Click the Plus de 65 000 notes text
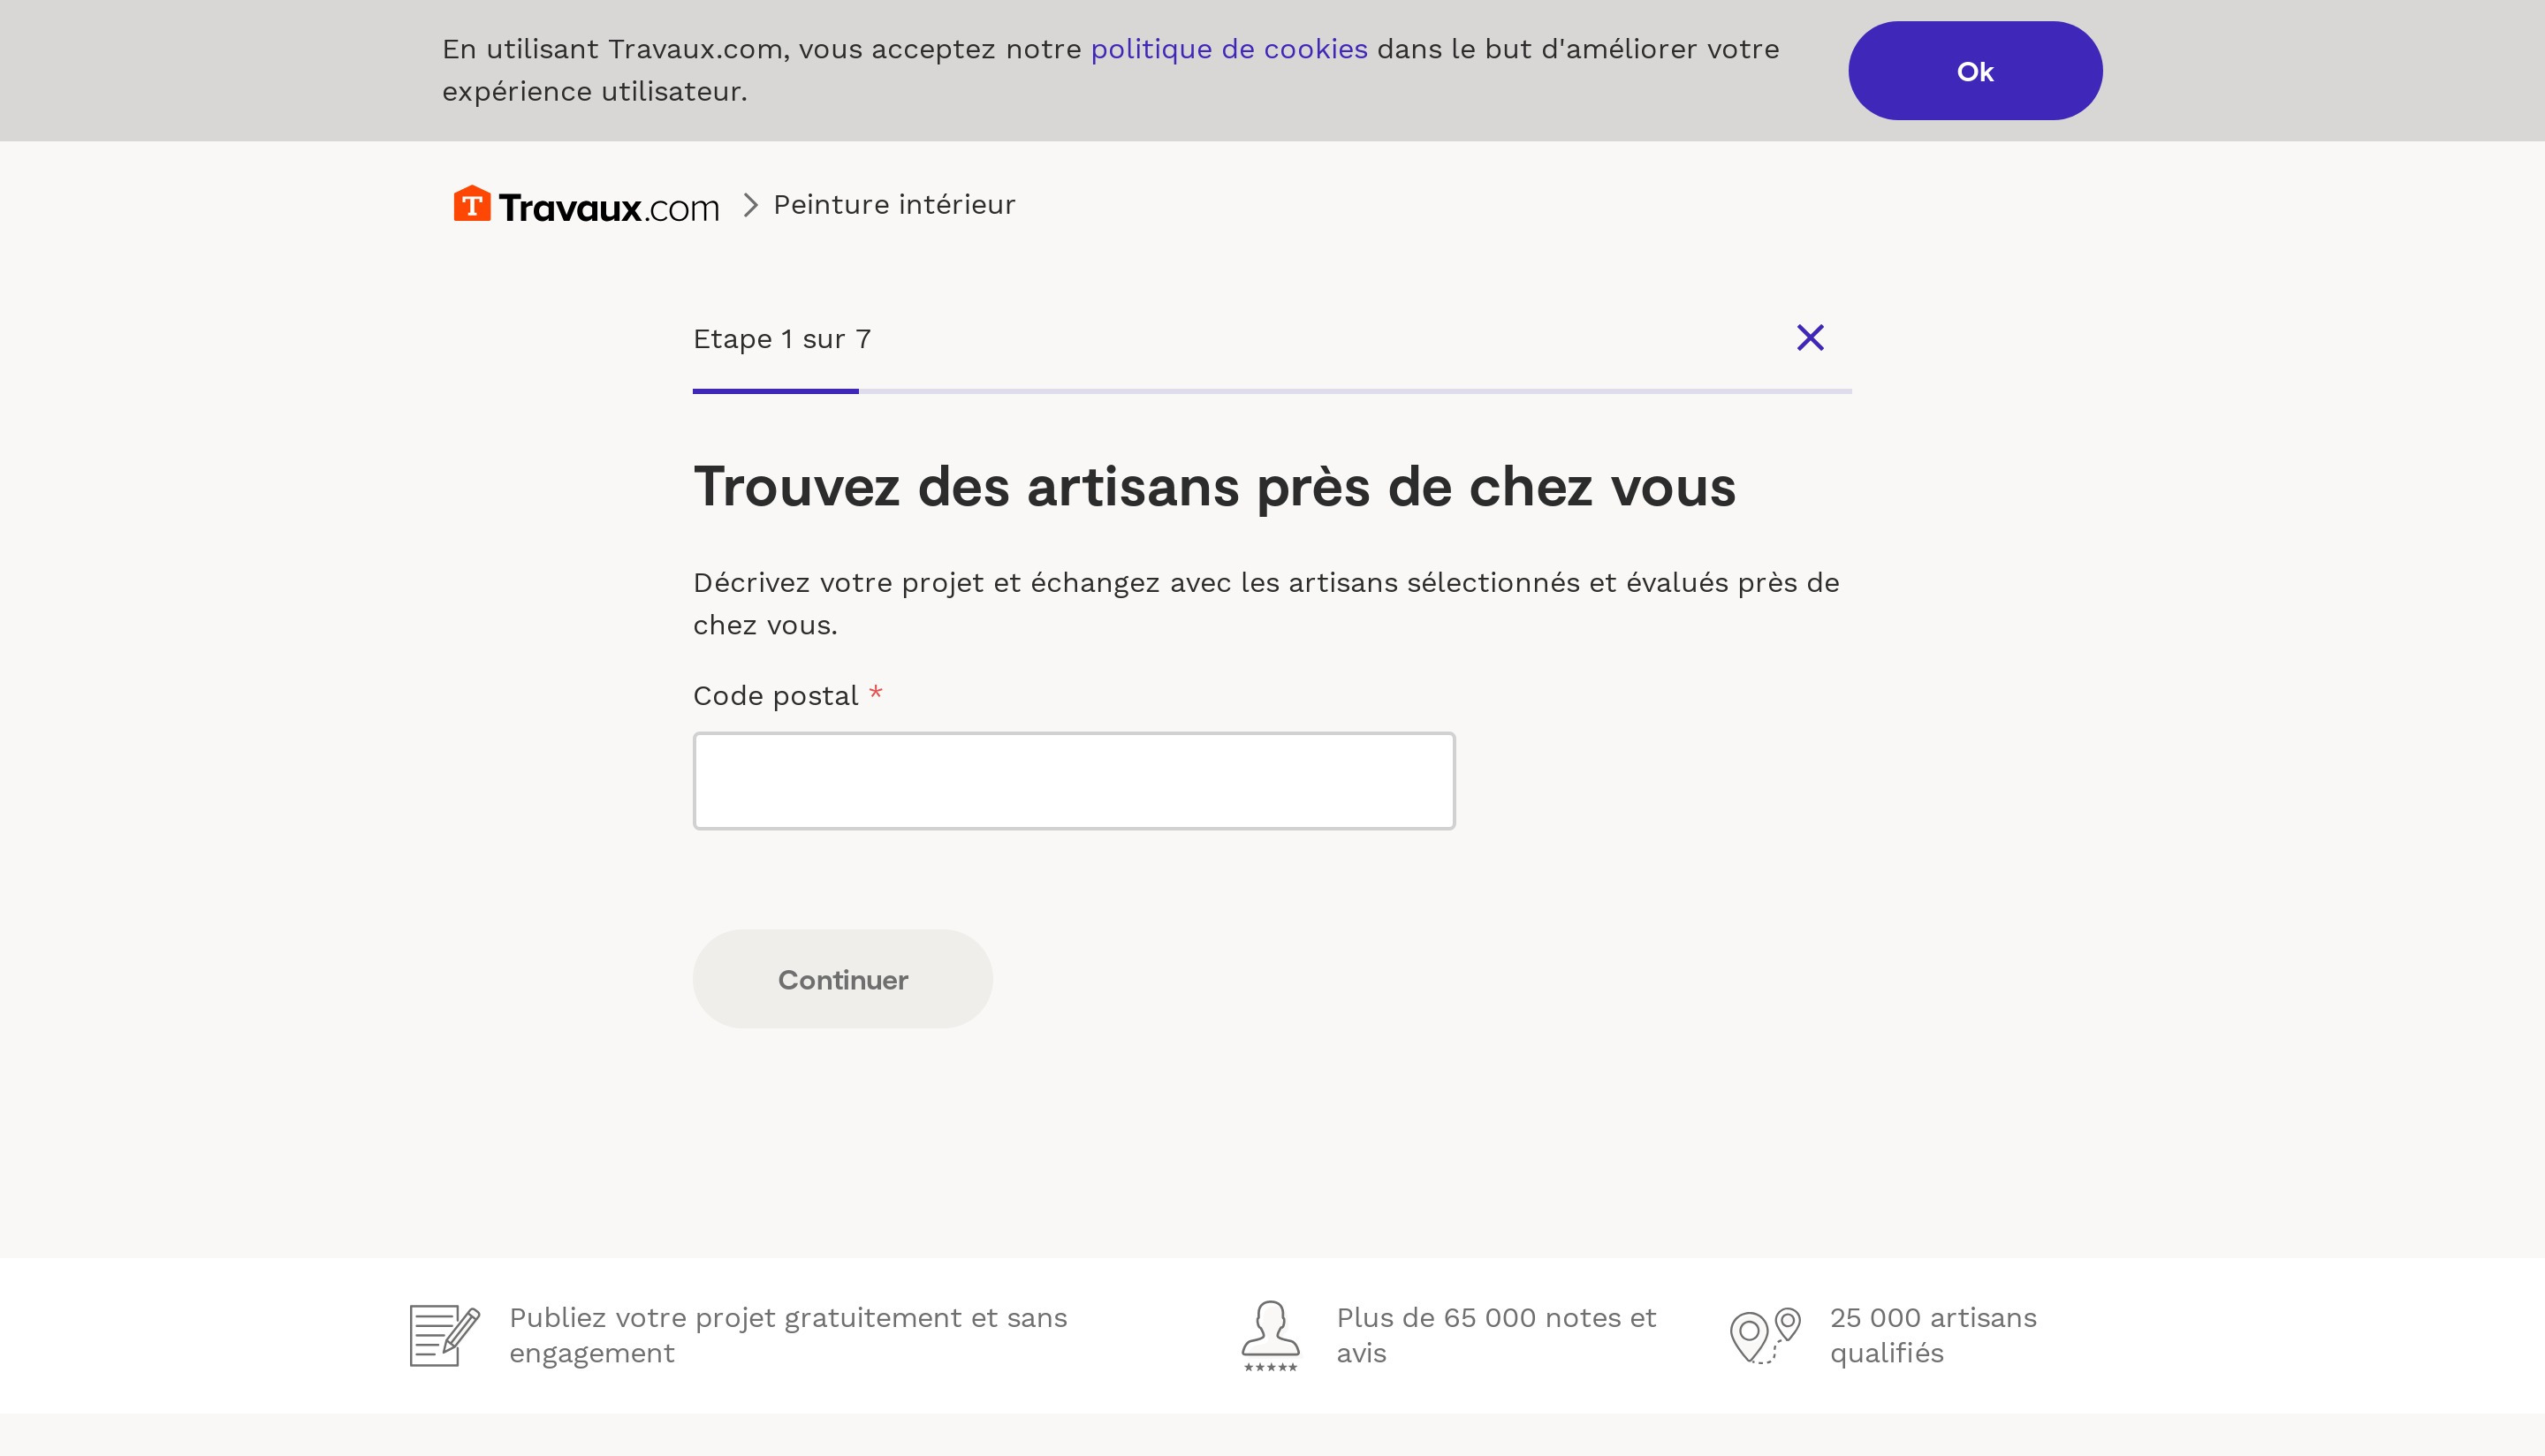 (1495, 1335)
